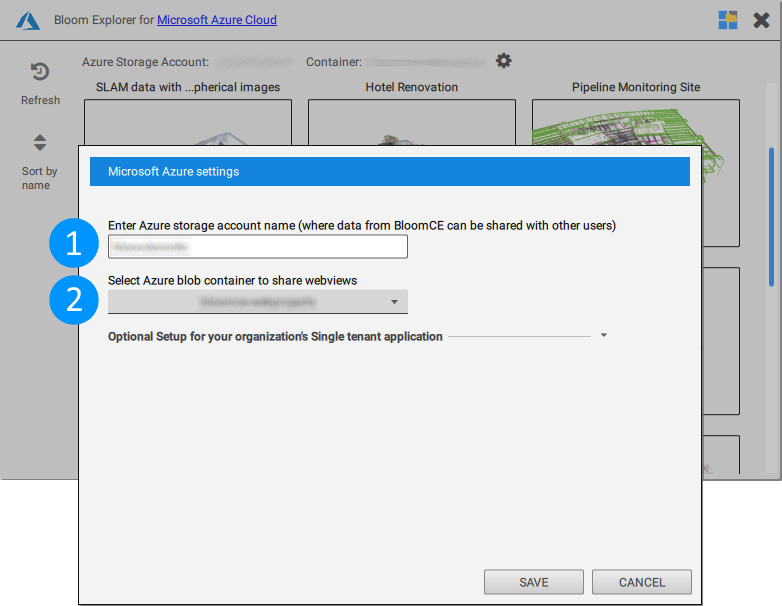Viewport: 782px width, 606px height.
Task: Click the Container label
Action: tap(334, 62)
